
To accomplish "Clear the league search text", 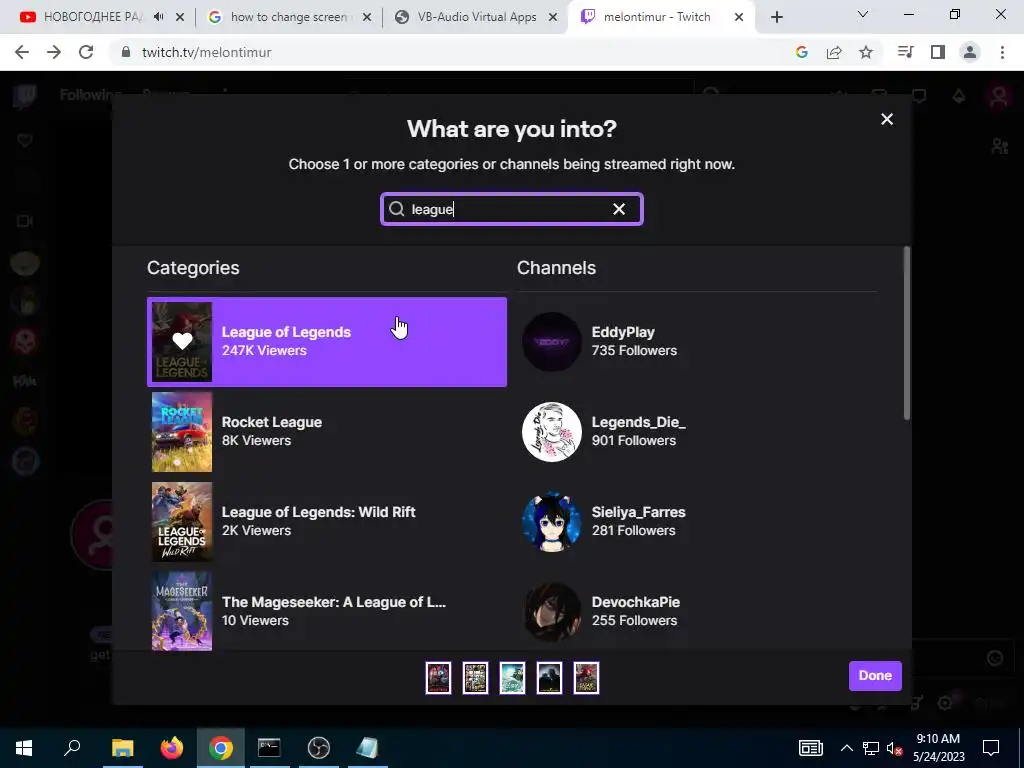I will pos(618,209).
